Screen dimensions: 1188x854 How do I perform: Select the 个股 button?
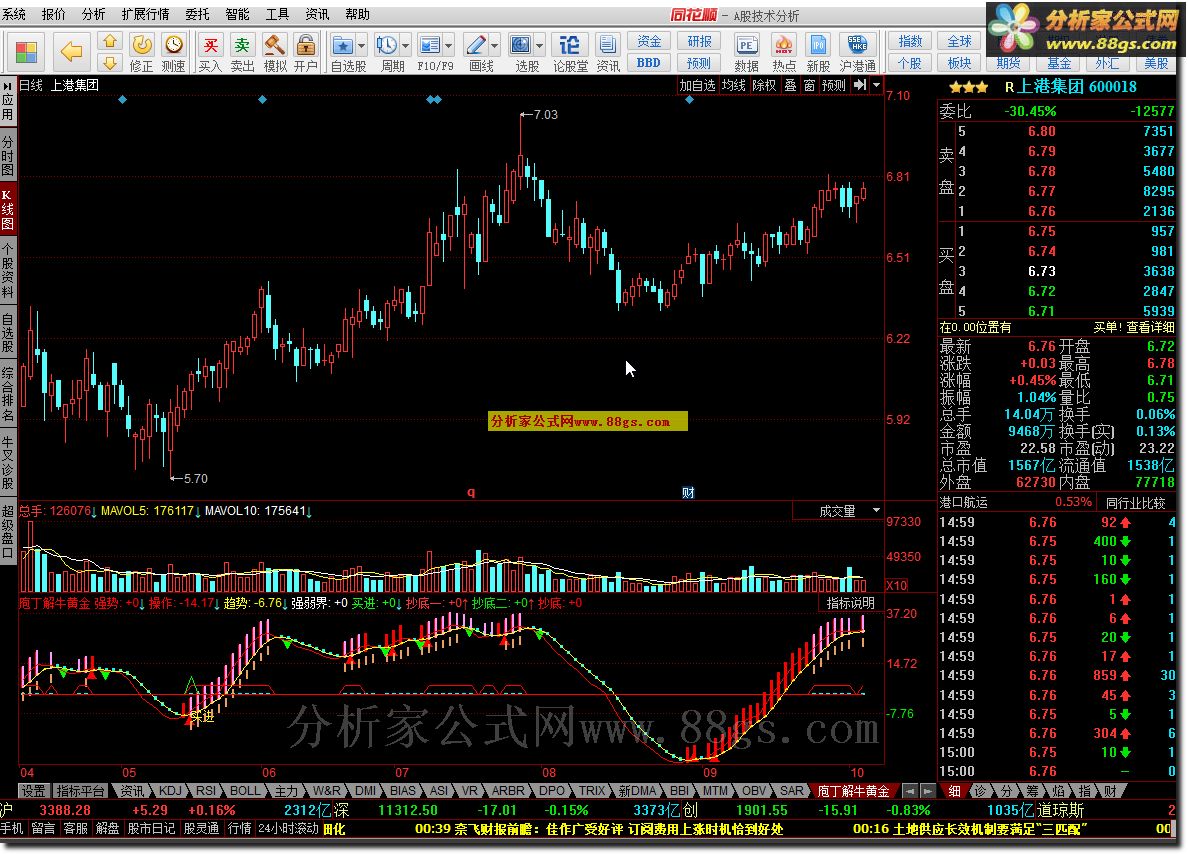[x=910, y=63]
